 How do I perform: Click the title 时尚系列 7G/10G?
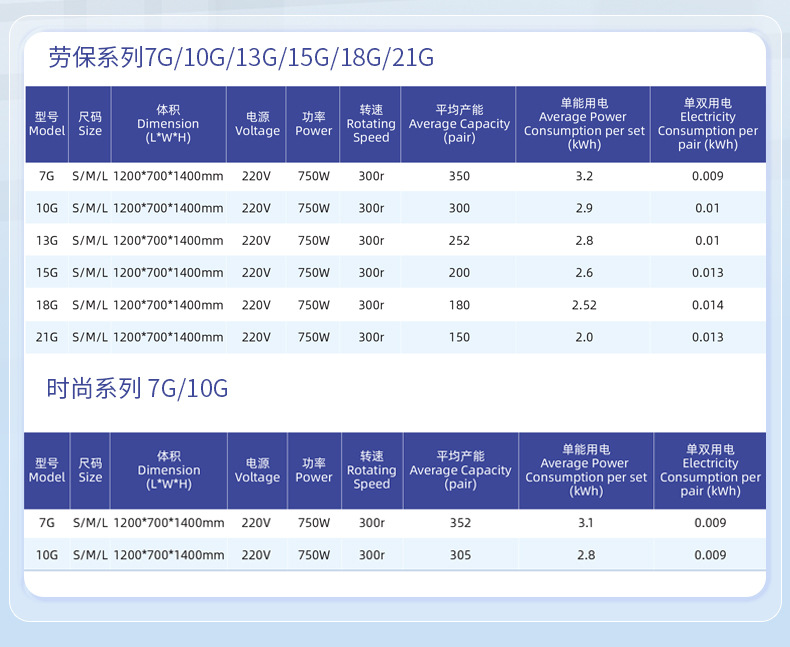[x=137, y=389]
